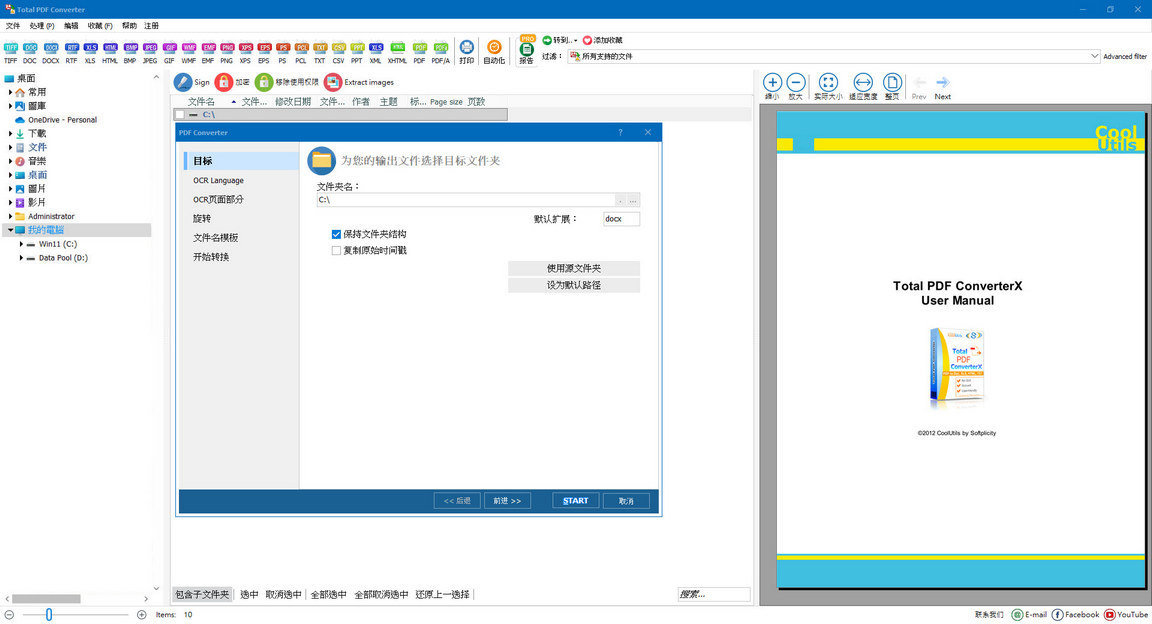
Task: Click the red 加密 encrypt lock icon
Action: tap(224, 82)
